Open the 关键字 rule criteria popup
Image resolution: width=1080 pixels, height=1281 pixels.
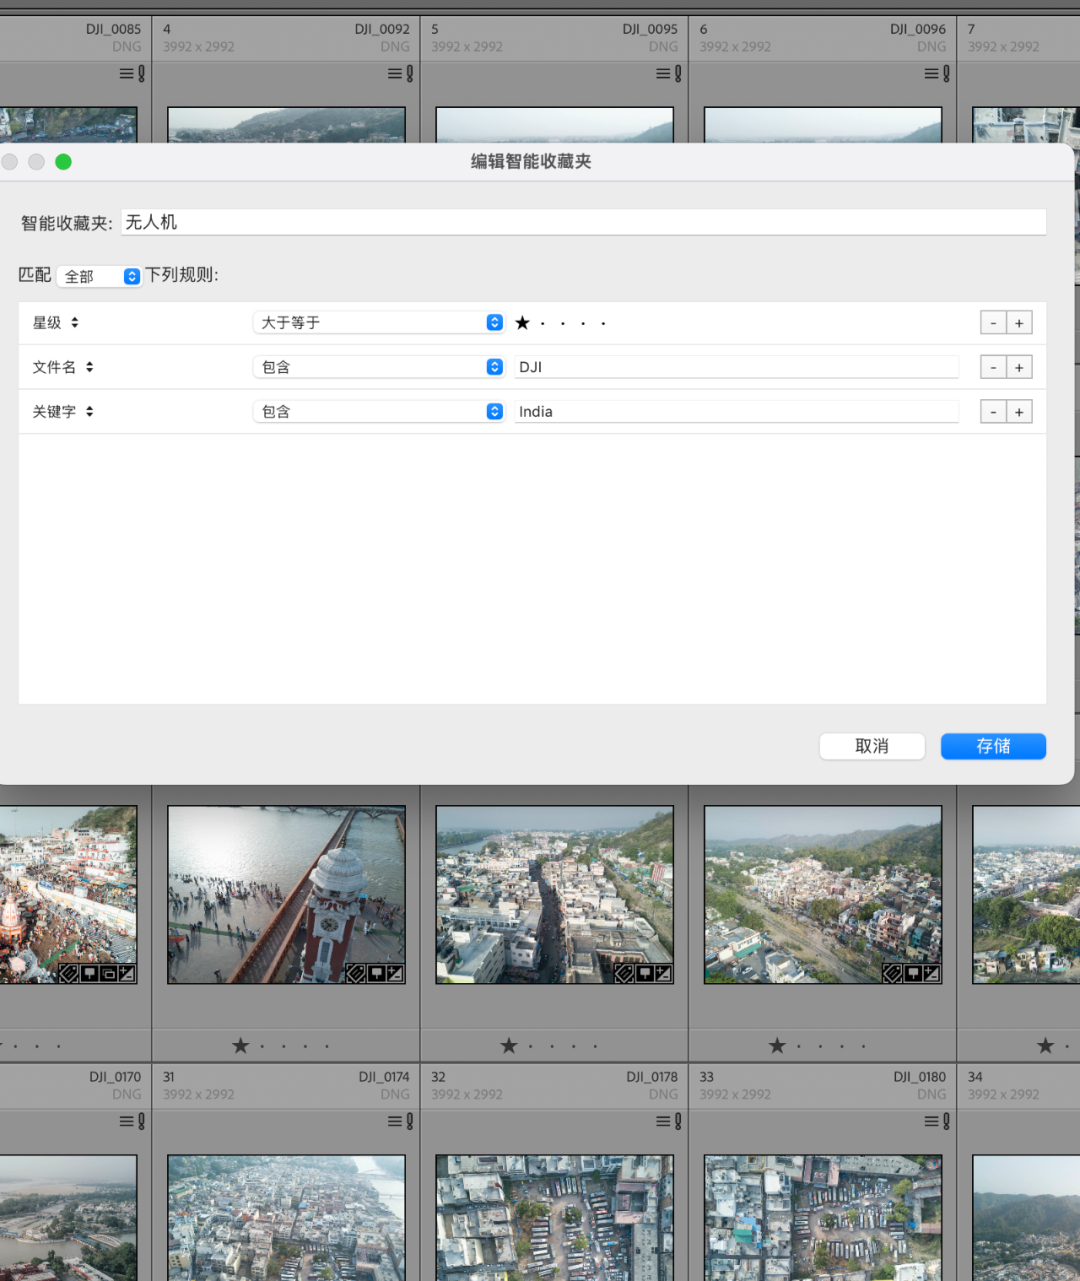click(63, 411)
